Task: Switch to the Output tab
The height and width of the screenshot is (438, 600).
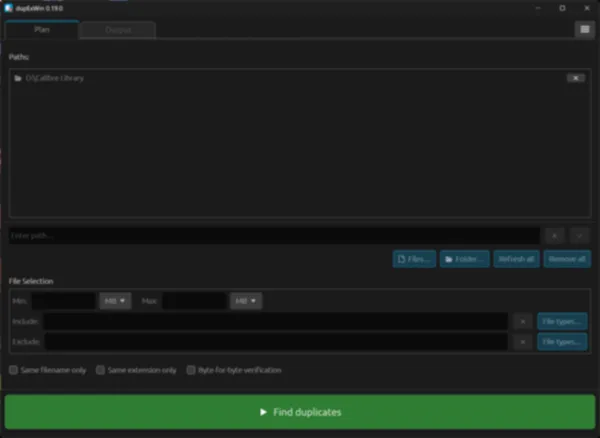Action: 118,30
